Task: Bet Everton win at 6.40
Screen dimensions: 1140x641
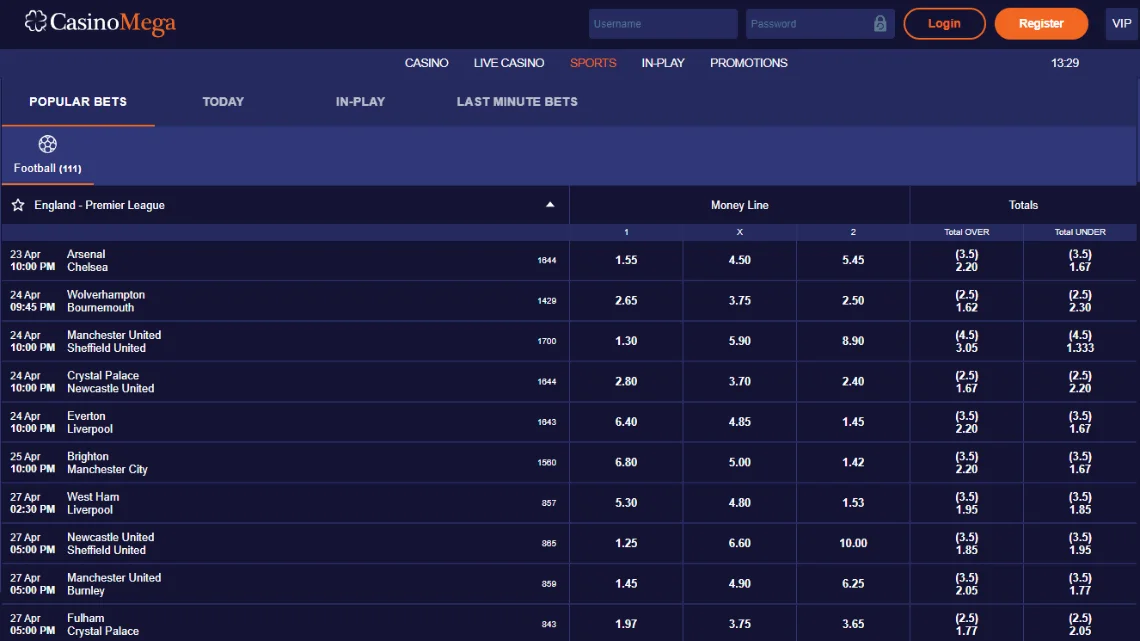Action: pos(626,422)
